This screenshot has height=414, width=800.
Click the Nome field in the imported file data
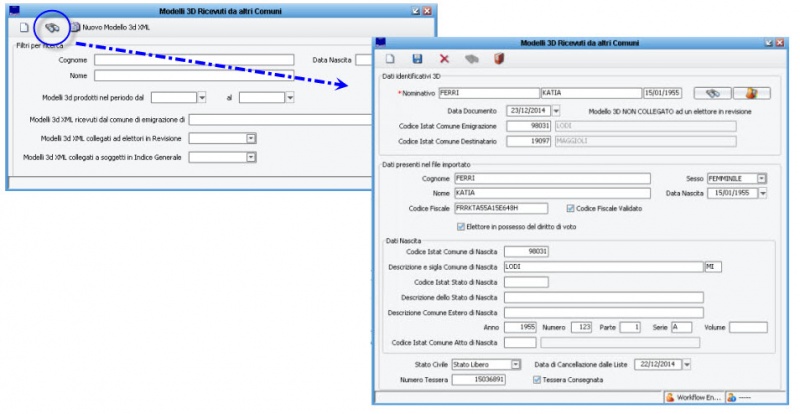552,193
